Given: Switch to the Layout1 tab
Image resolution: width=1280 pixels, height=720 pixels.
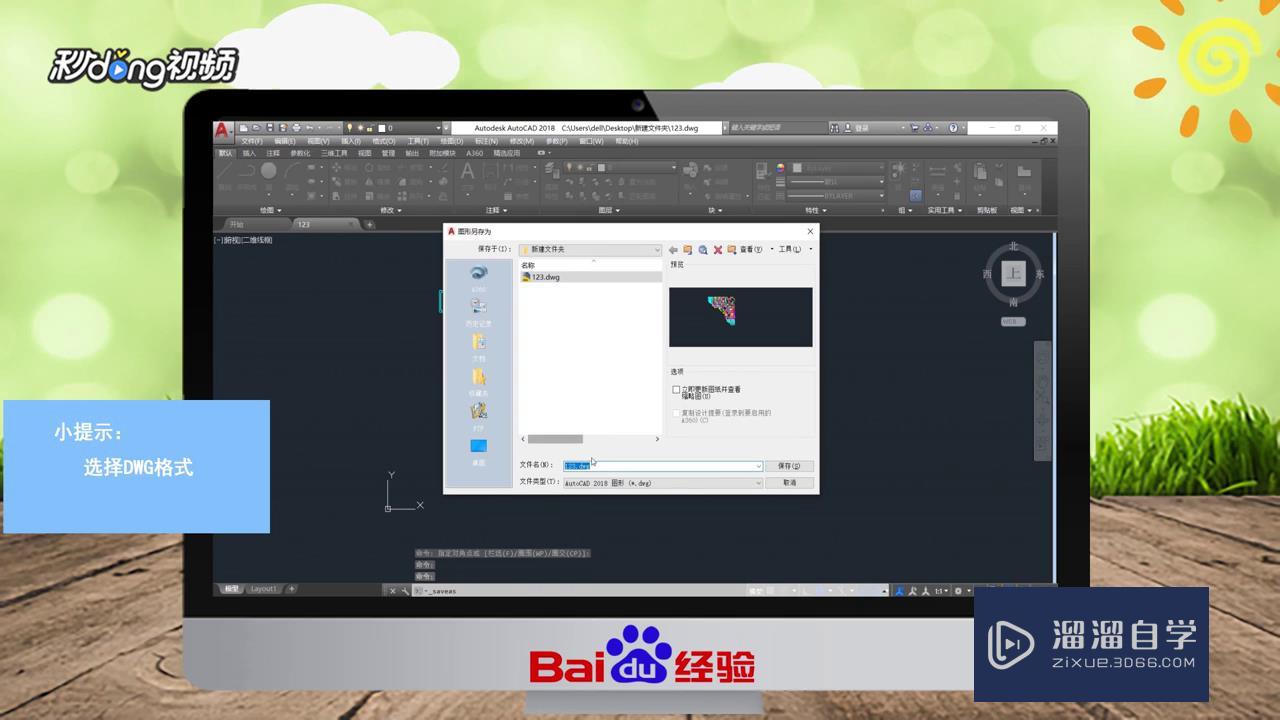Looking at the screenshot, I should pyautogui.click(x=264, y=589).
